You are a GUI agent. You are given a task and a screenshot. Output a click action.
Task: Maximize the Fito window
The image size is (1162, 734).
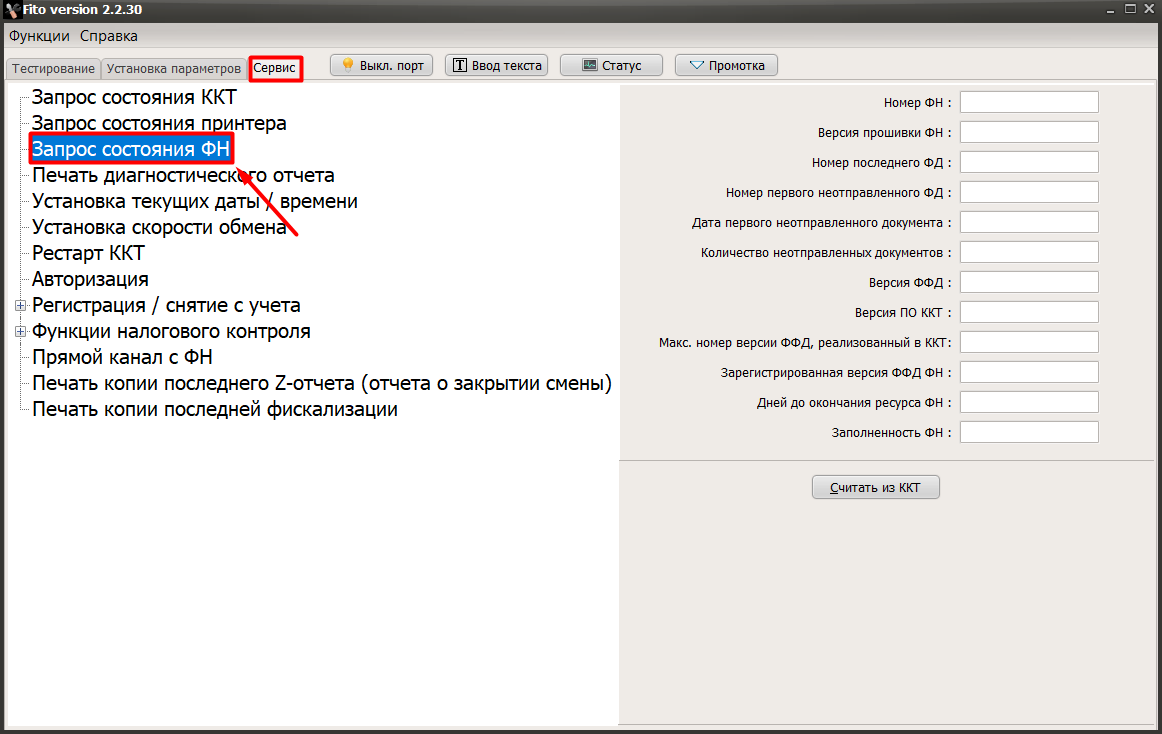click(1130, 9)
